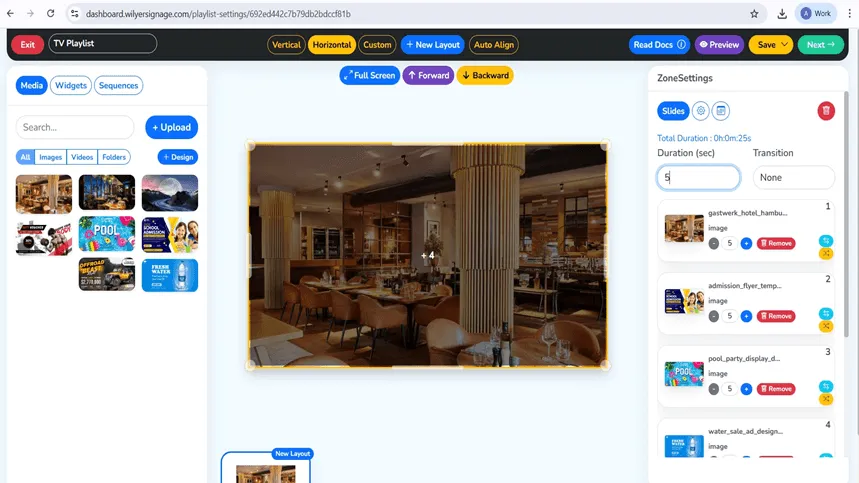
Task: Select the Custom orientation option
Action: (x=377, y=44)
